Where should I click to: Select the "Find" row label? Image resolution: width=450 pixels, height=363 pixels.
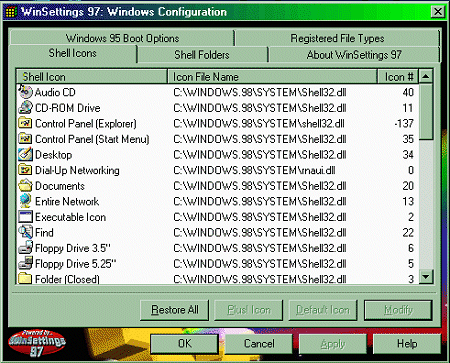44,233
